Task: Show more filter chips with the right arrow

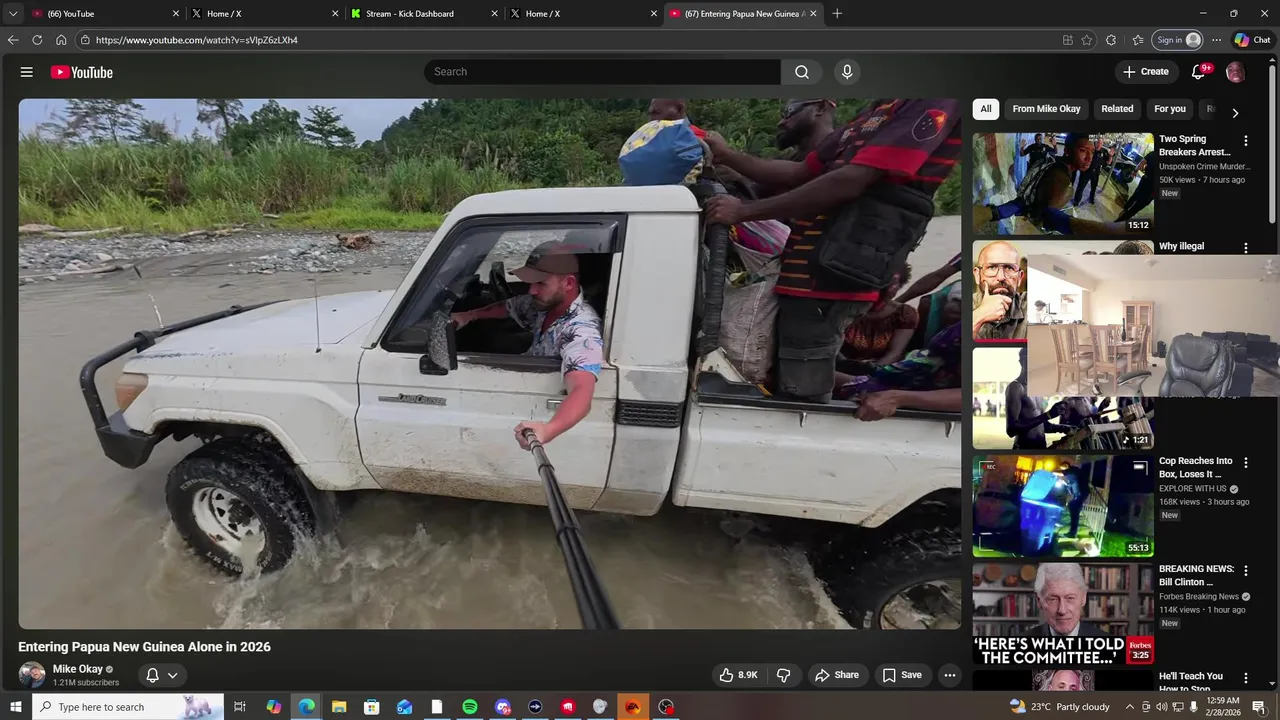Action: click(1235, 113)
